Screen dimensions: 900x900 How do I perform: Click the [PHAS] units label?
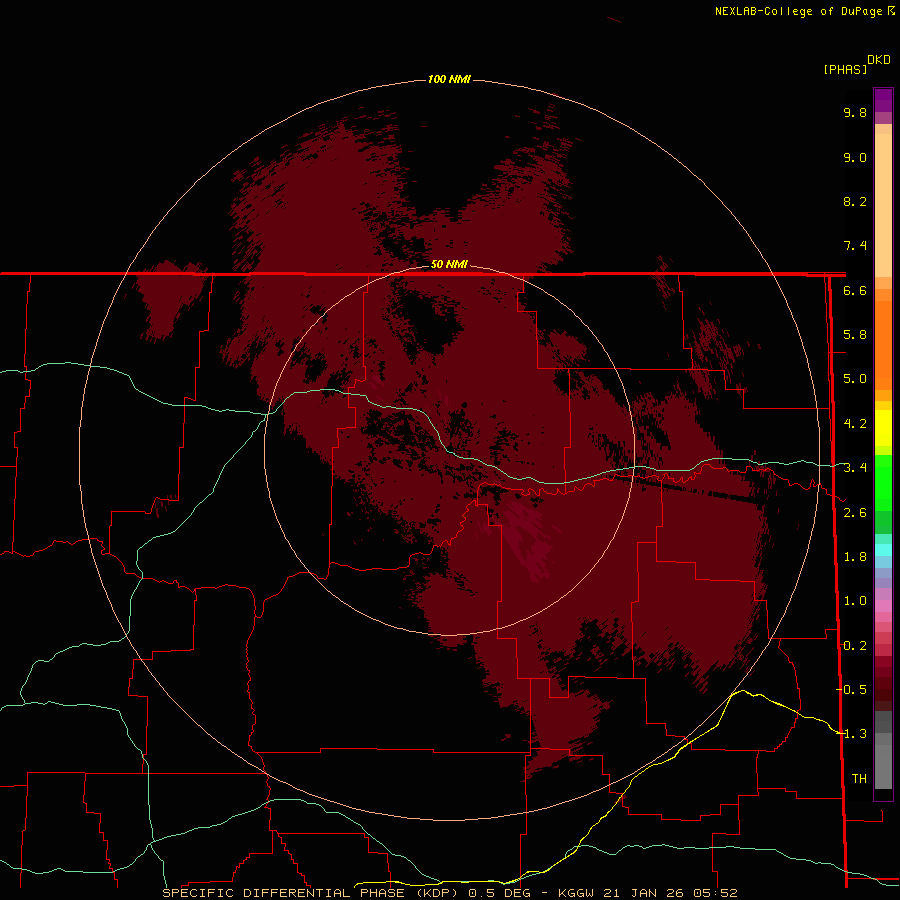point(845,69)
